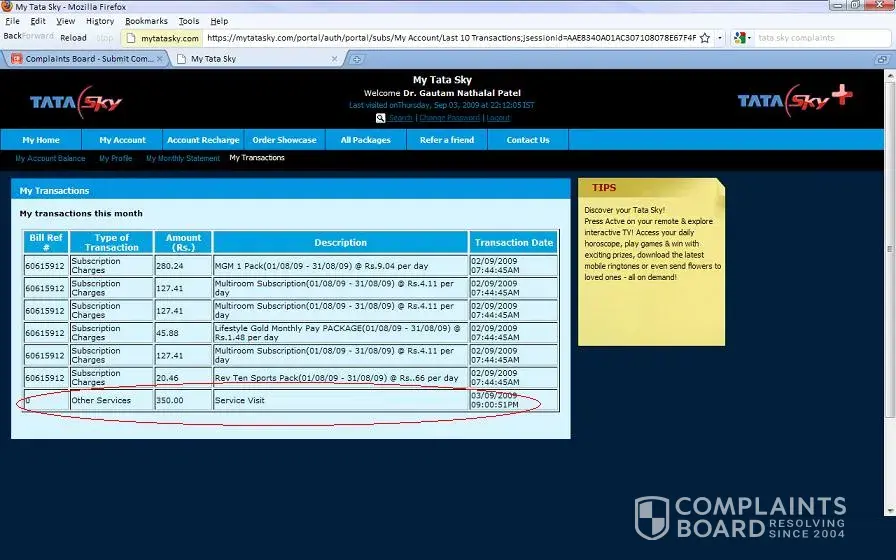
Task: Click Reload in the browser toolbar
Action: [73, 38]
